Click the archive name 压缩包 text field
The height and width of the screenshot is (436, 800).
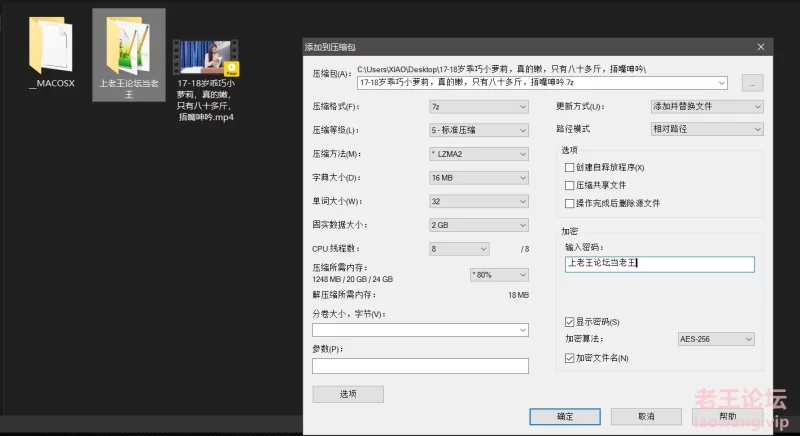point(542,83)
